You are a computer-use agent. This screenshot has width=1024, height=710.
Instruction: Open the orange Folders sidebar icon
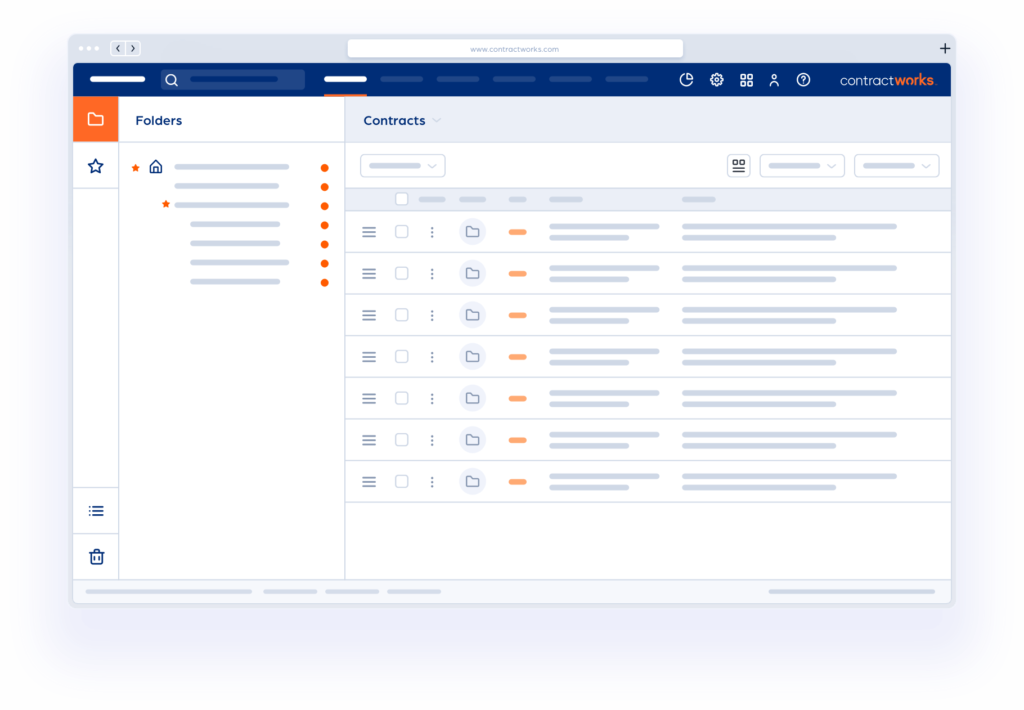(x=95, y=120)
